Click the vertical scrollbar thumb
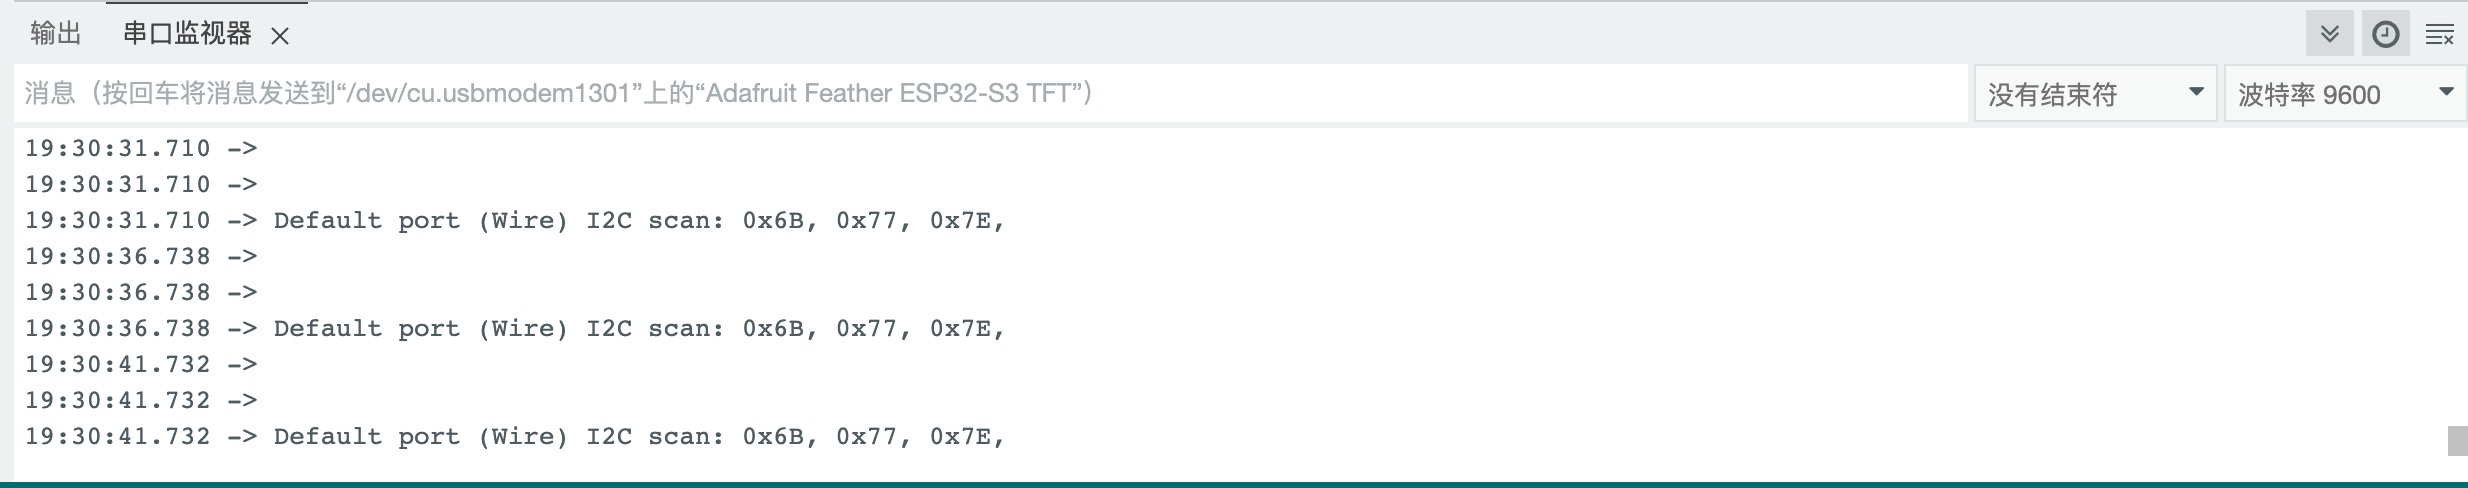The height and width of the screenshot is (488, 2468). (2457, 440)
